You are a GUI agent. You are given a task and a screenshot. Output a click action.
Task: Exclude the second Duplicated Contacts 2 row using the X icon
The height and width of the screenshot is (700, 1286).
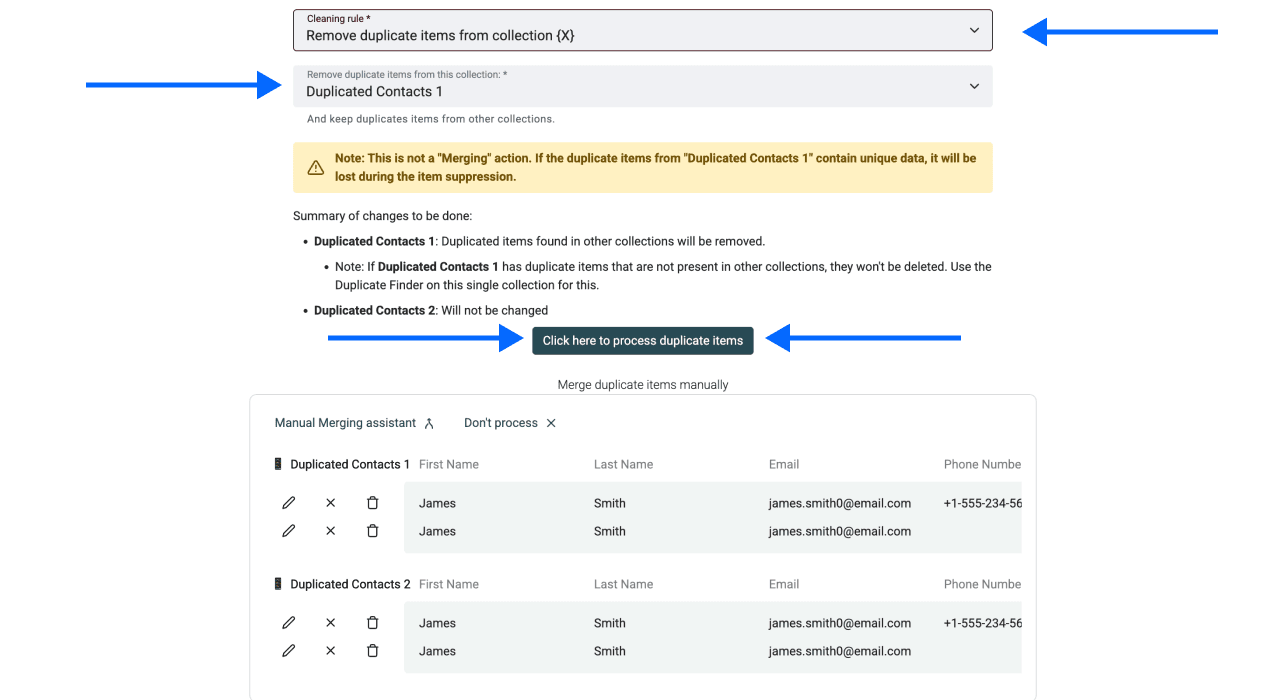330,650
